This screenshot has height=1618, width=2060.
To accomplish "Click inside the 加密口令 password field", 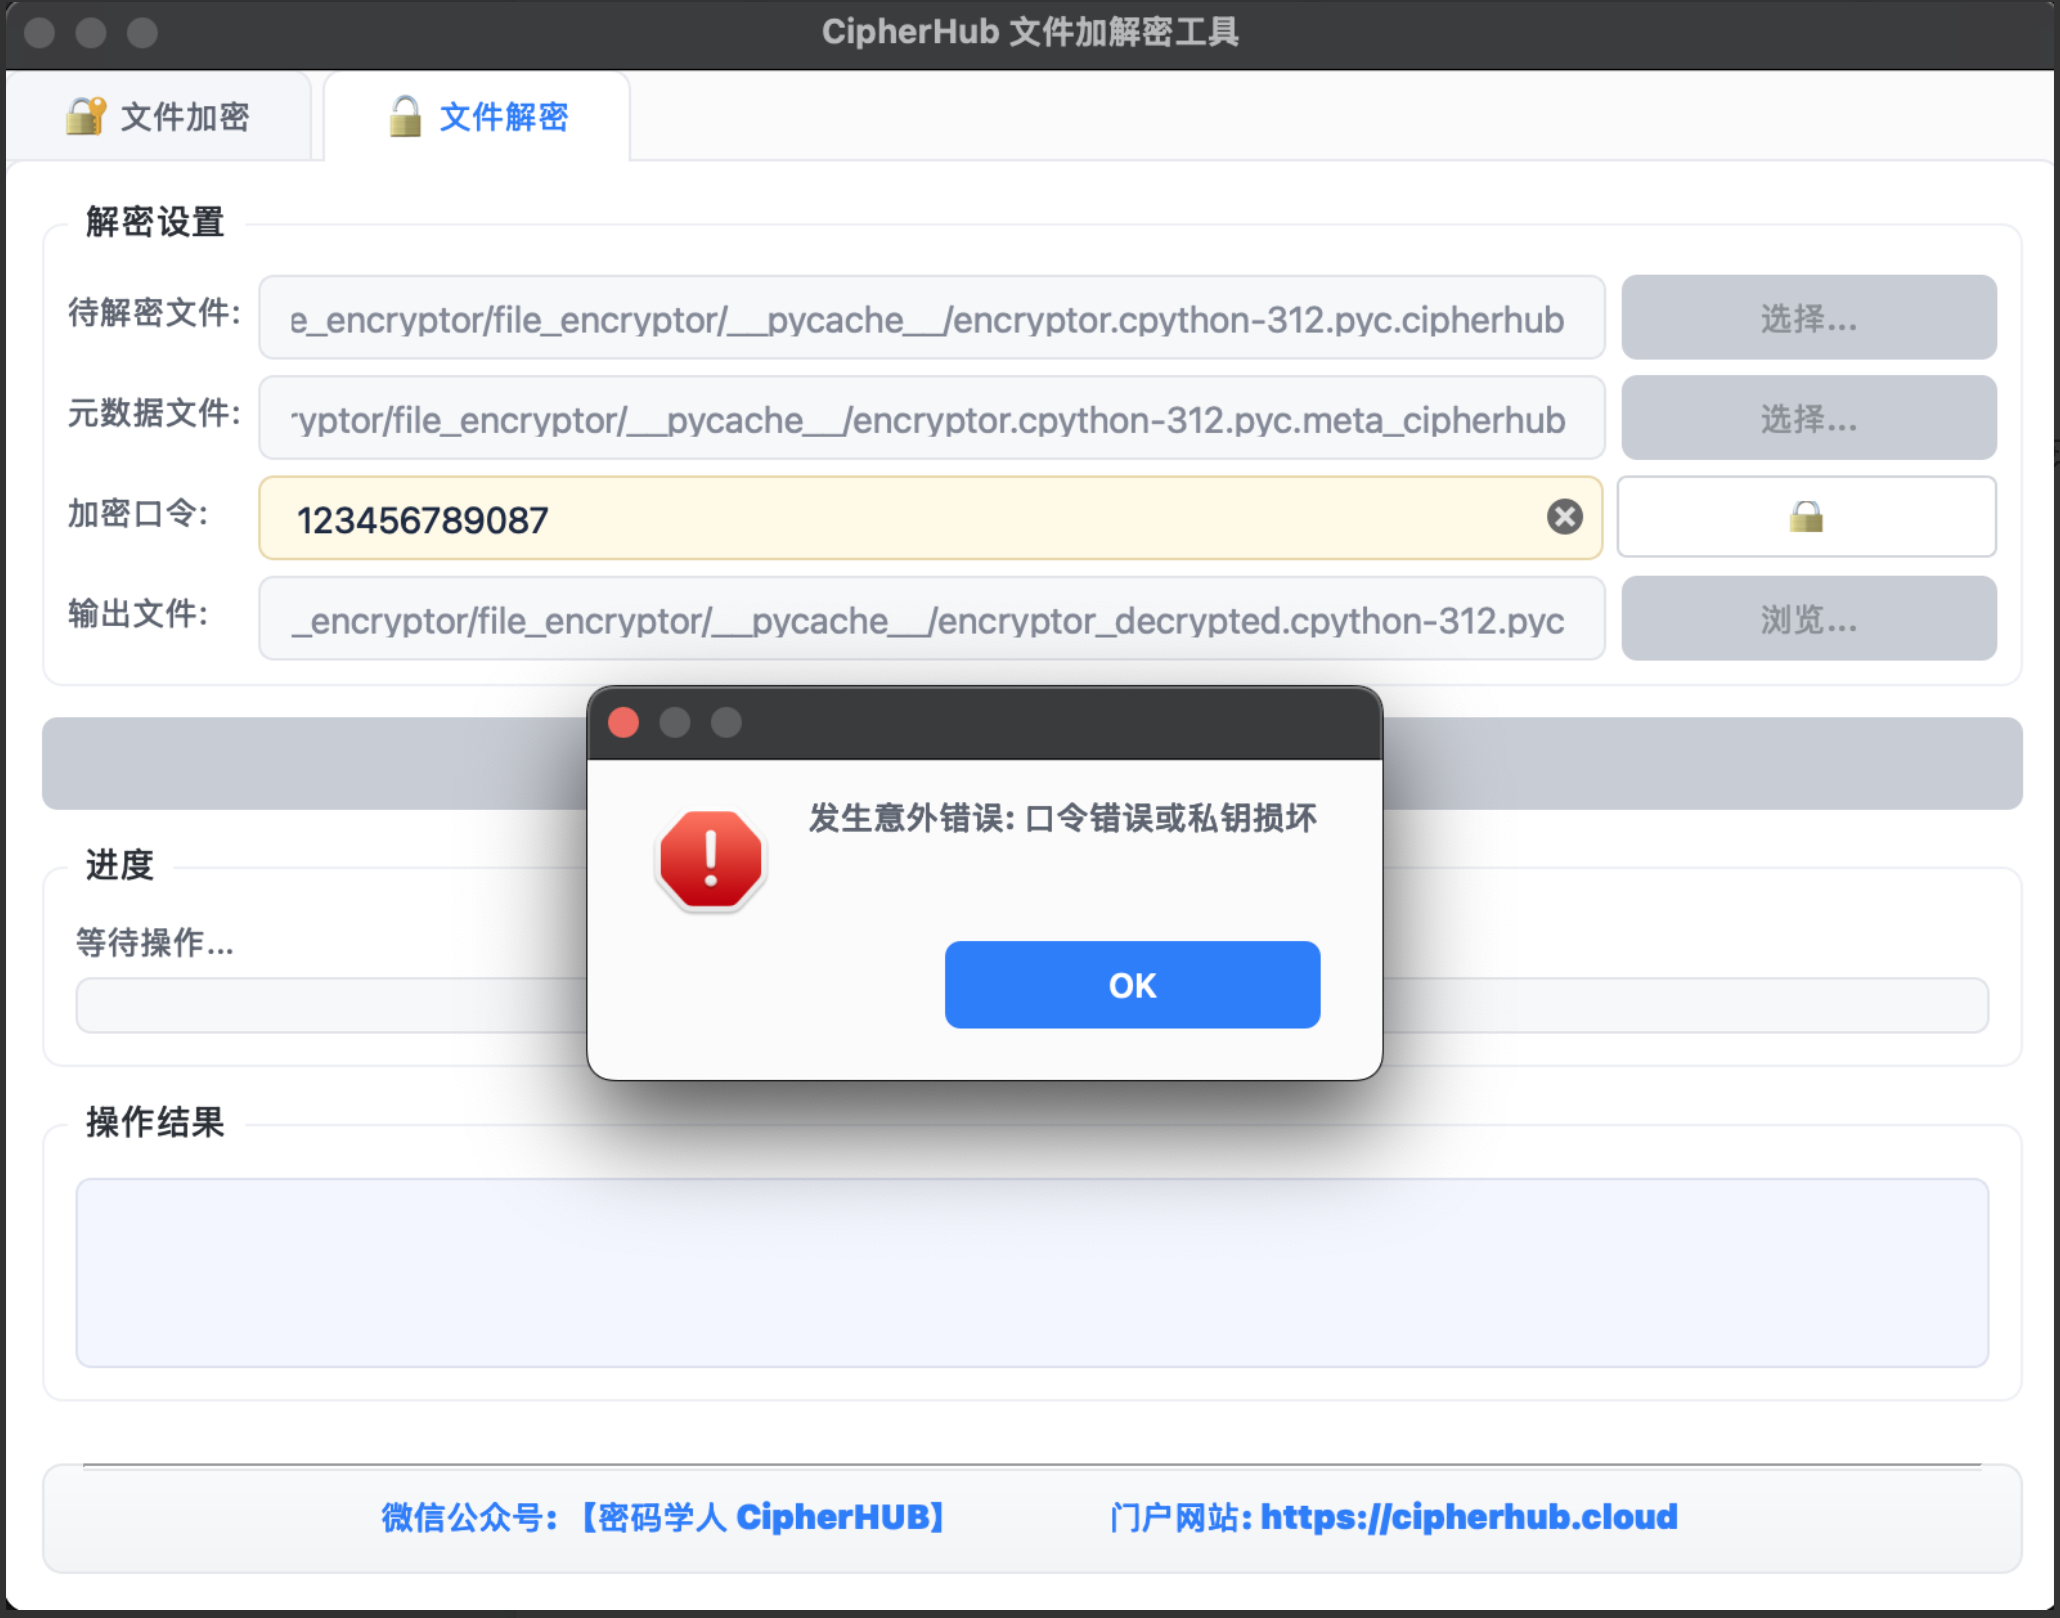I will (x=900, y=517).
